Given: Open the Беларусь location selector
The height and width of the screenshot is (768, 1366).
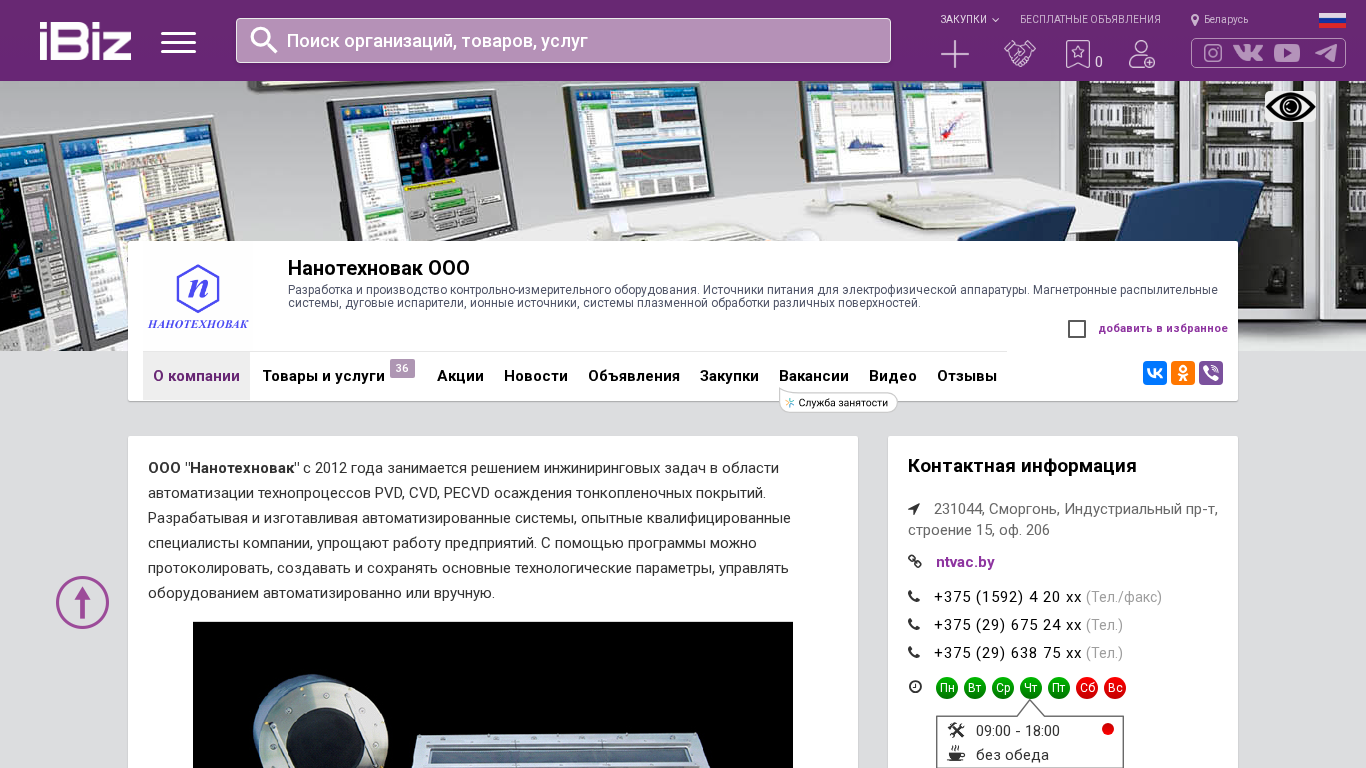Looking at the screenshot, I should pos(1220,19).
